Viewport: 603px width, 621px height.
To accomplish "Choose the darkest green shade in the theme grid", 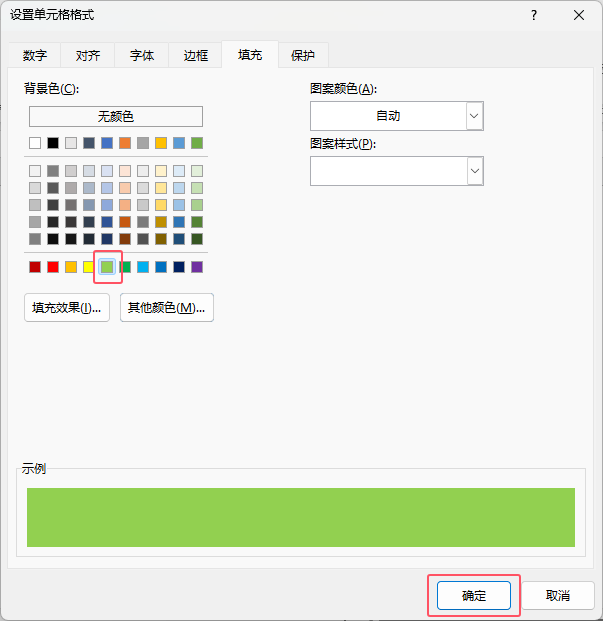I will click(197, 239).
